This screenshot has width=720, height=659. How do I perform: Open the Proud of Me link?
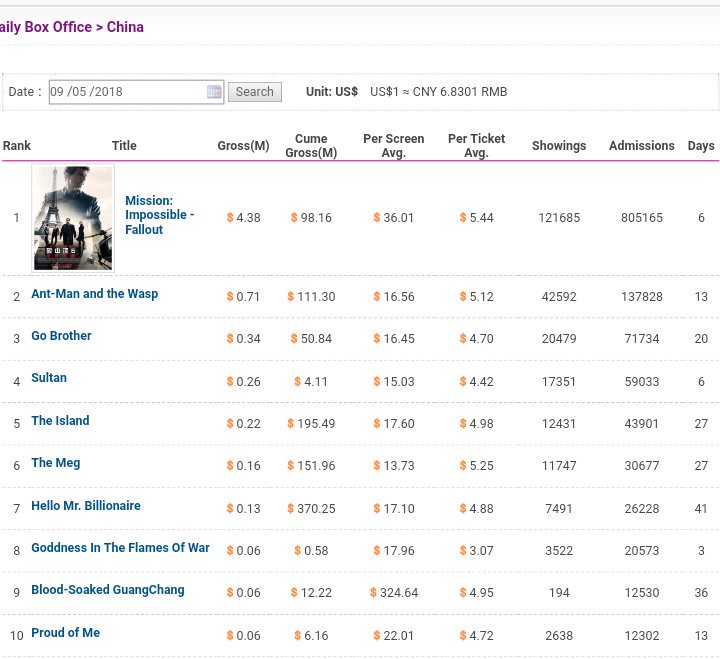point(66,633)
